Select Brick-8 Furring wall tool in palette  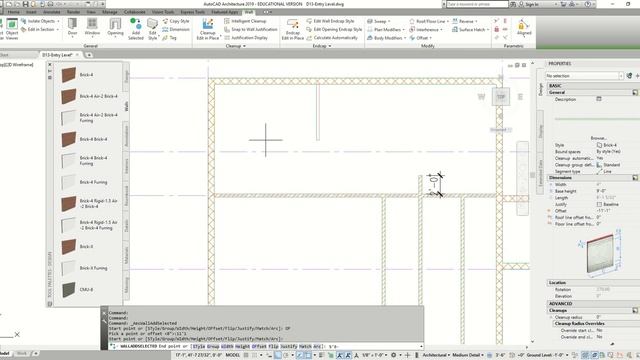click(84, 268)
